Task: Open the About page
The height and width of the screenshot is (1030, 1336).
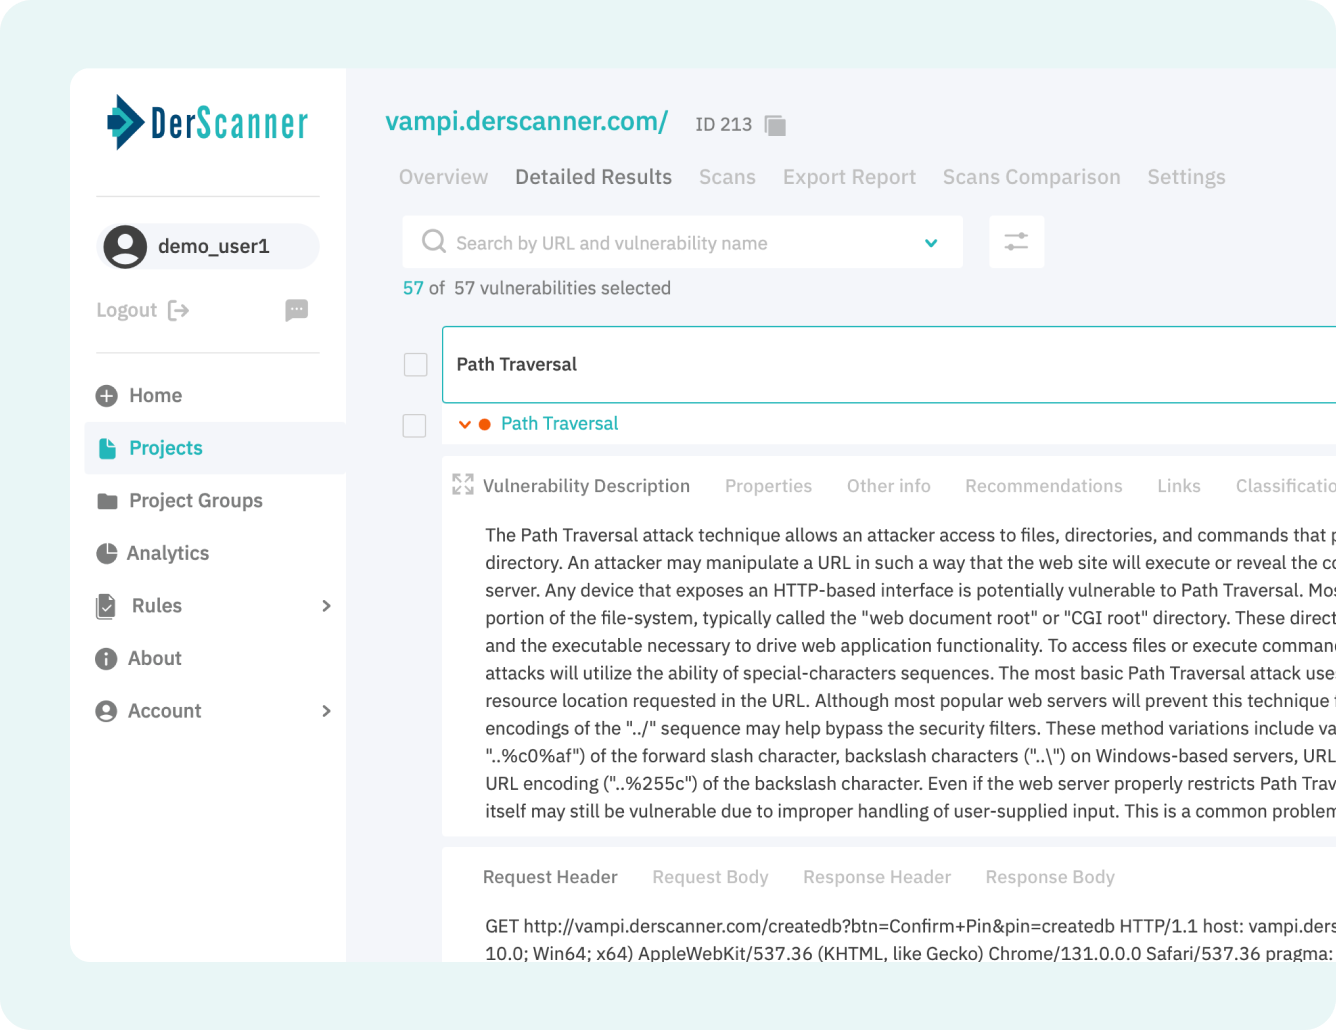Action: click(x=155, y=658)
